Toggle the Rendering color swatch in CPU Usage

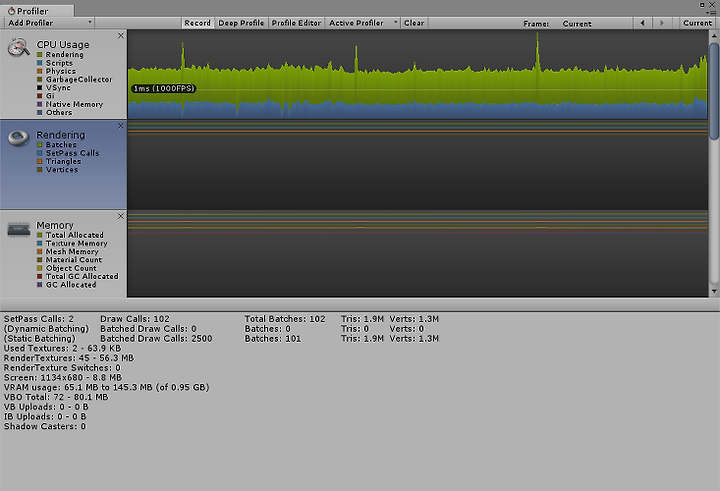click(x=39, y=55)
